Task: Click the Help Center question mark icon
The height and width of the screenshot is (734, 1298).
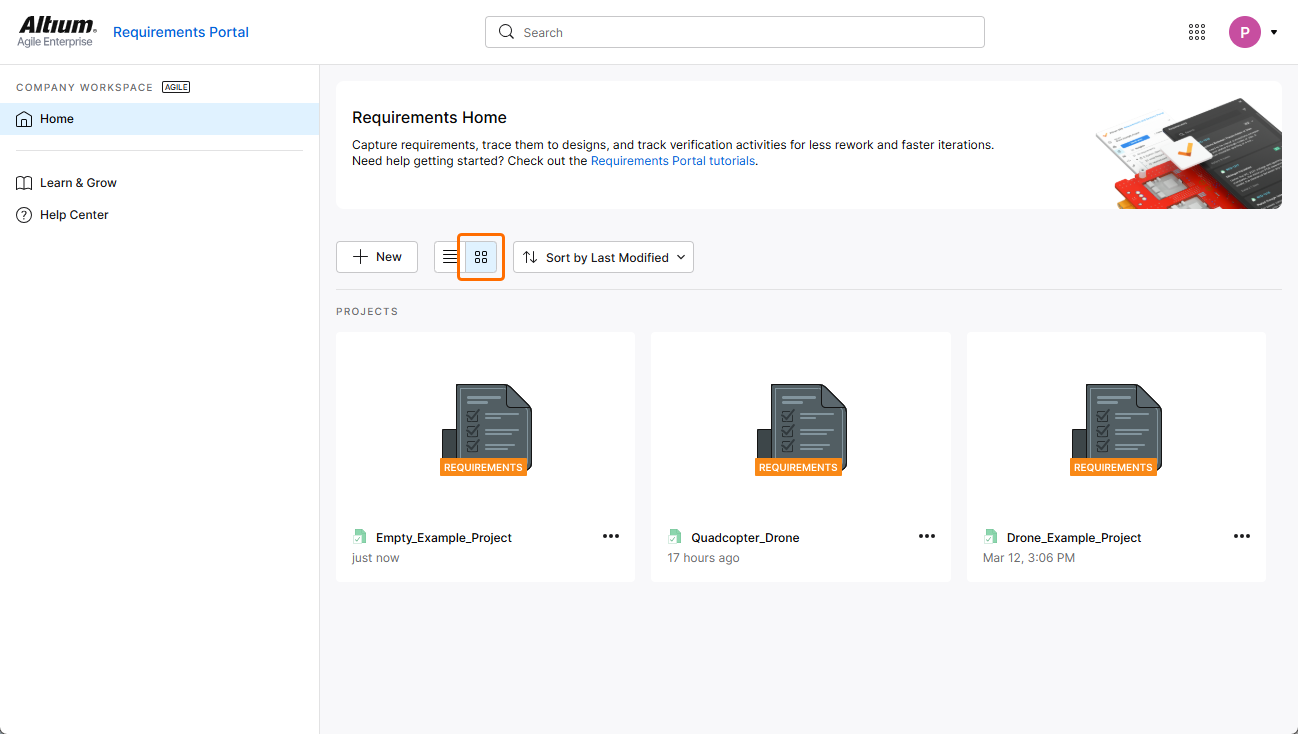Action: point(24,215)
